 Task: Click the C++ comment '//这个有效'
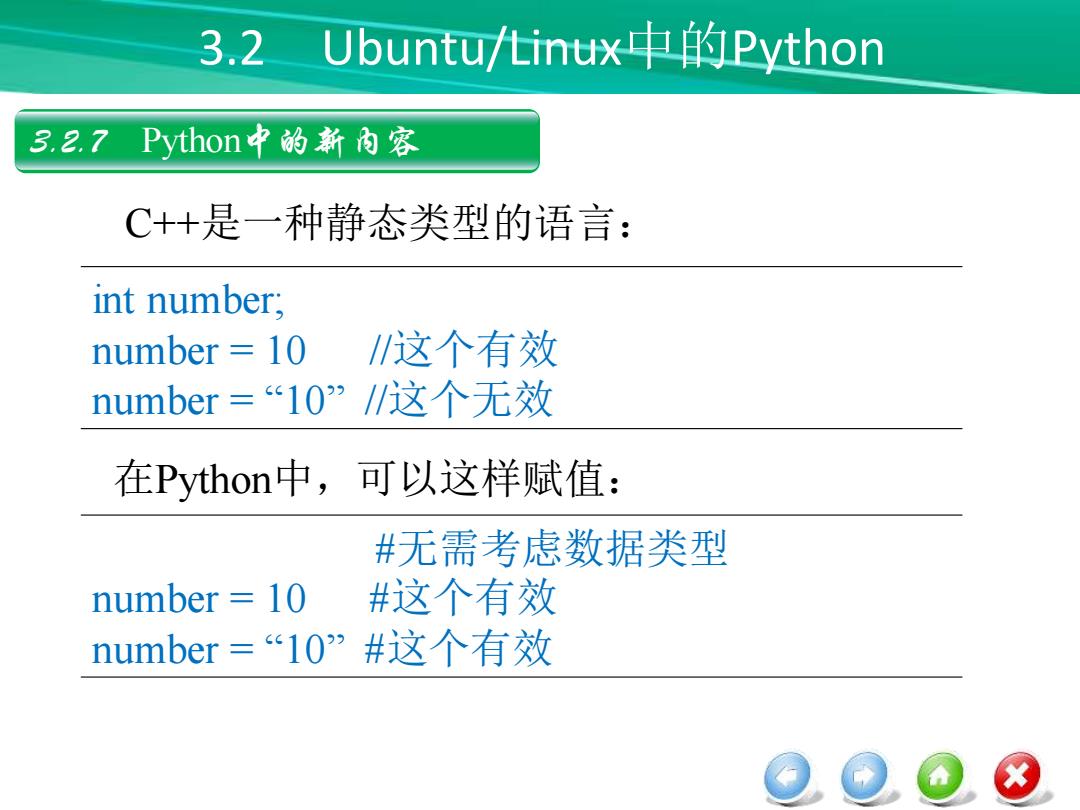463,349
